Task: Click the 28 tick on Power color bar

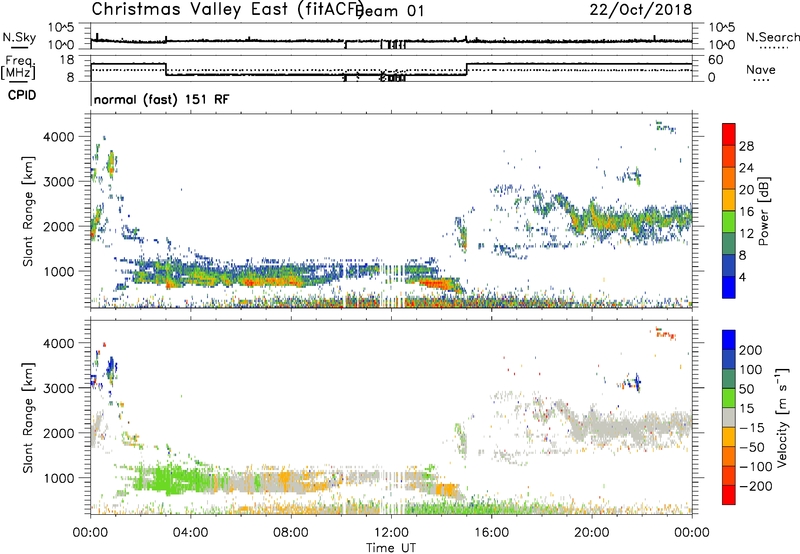Action: coord(746,146)
